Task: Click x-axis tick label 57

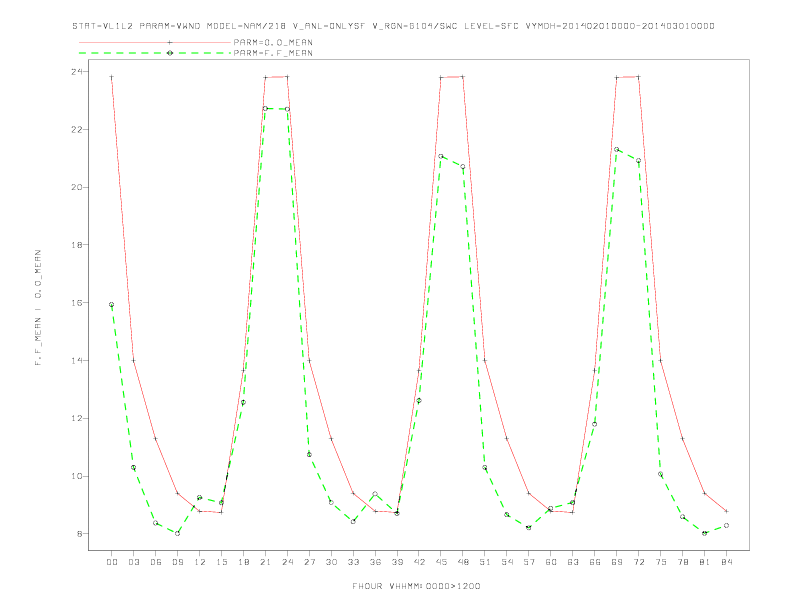Action: click(529, 562)
